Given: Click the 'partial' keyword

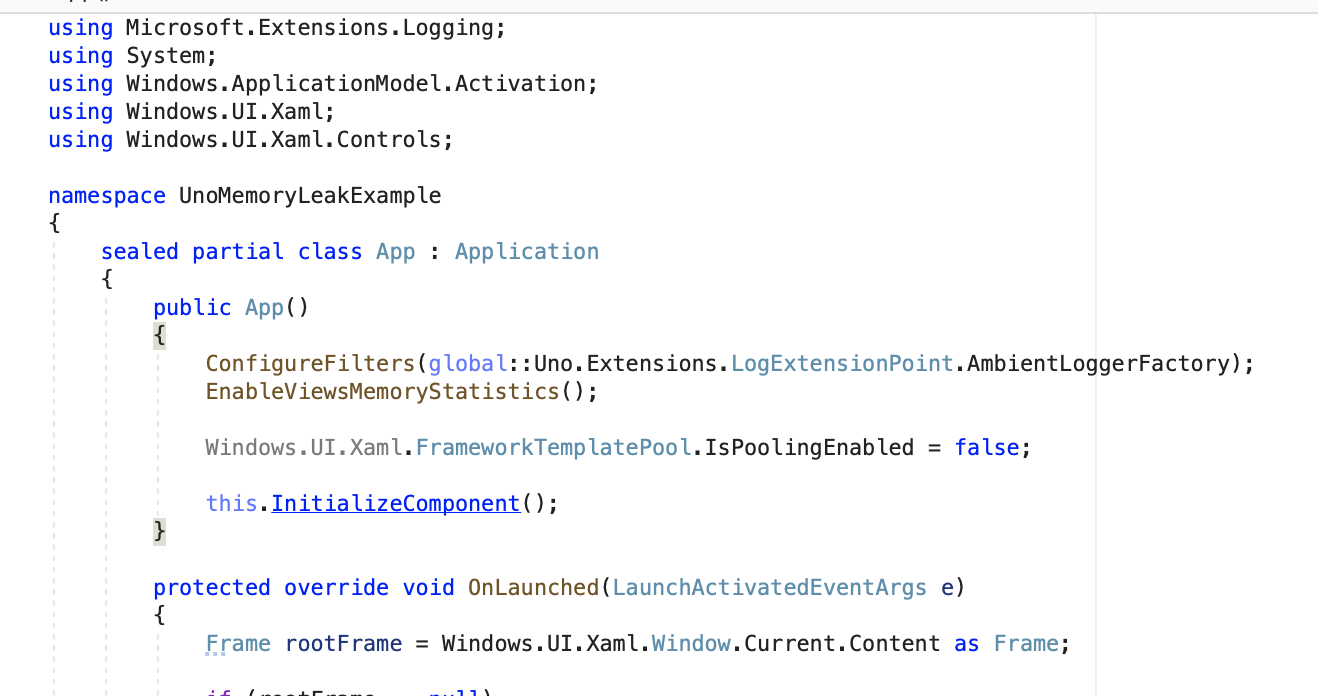Looking at the screenshot, I should pos(238,251).
